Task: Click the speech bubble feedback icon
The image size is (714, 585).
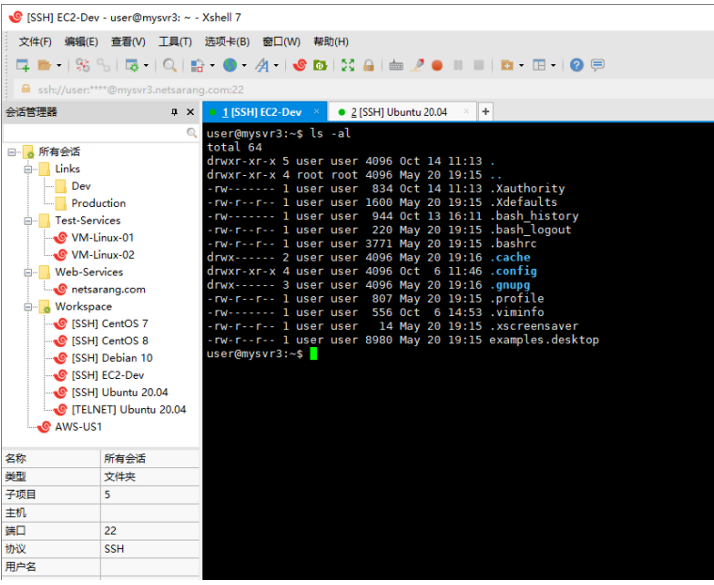Action: click(x=598, y=65)
